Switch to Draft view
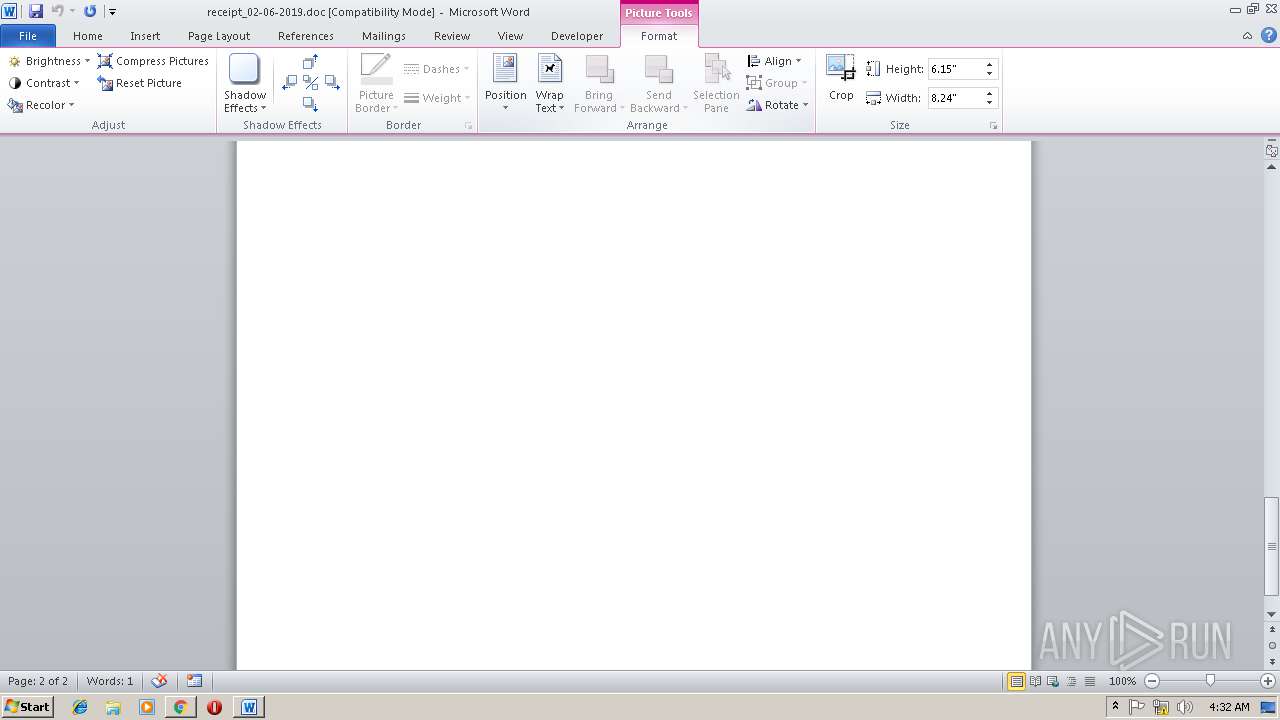The image size is (1280, 720). tap(1089, 681)
